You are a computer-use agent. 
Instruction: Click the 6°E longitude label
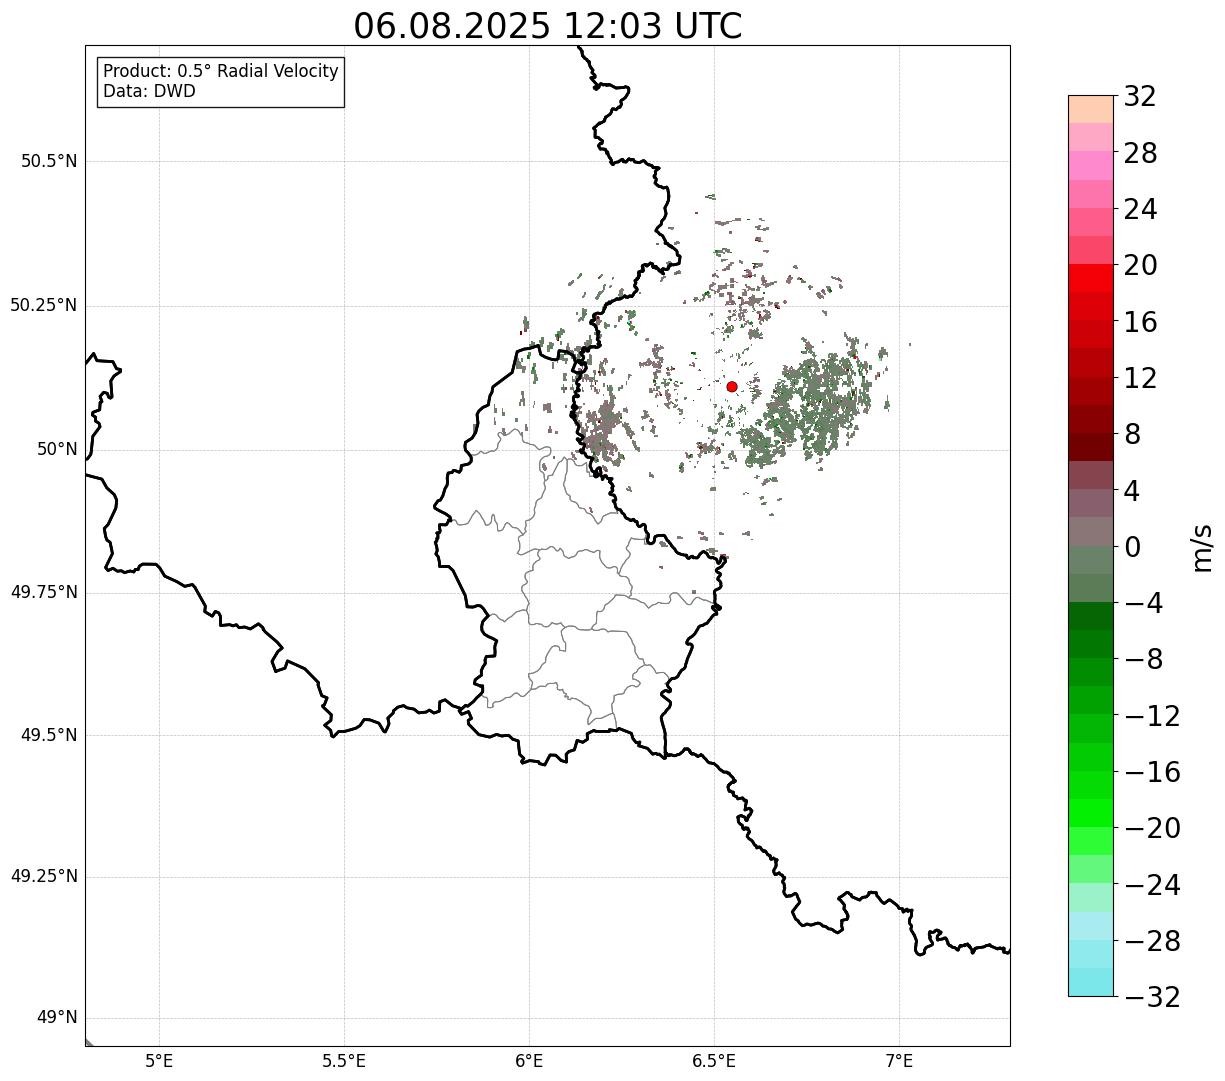[x=529, y=1061]
